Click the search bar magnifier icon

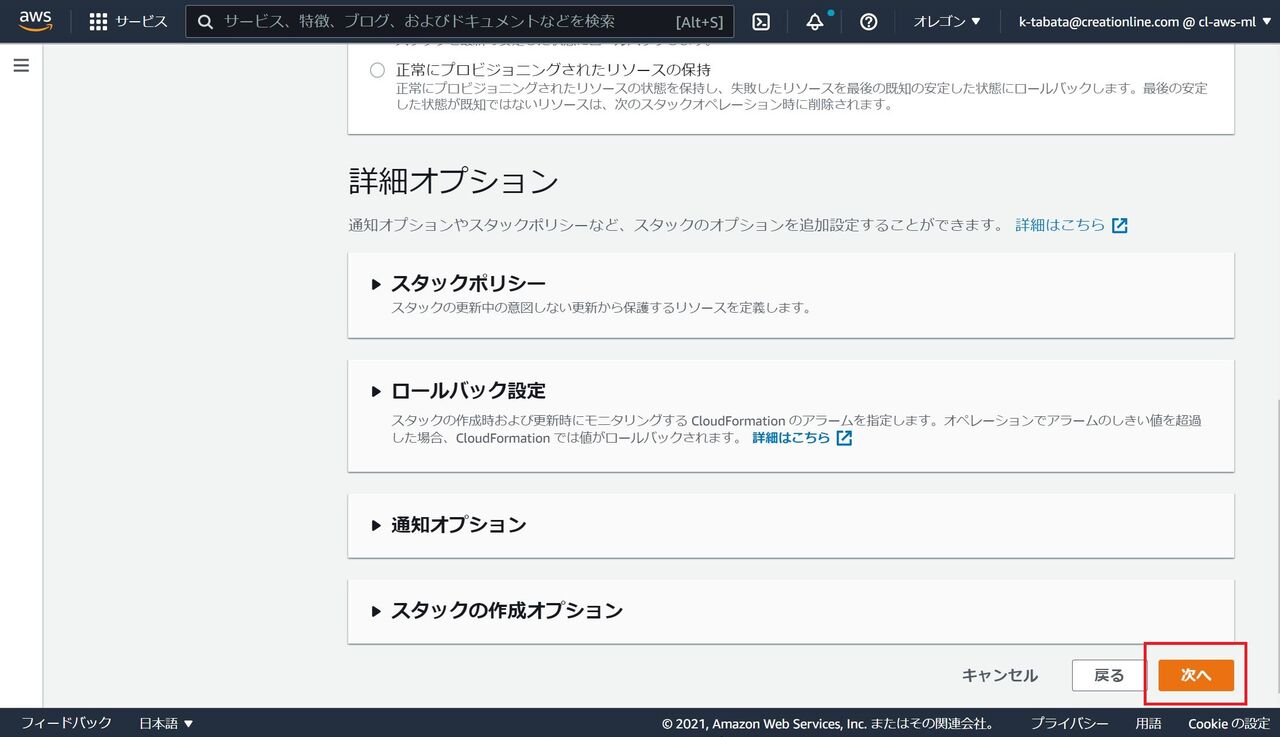(x=205, y=21)
